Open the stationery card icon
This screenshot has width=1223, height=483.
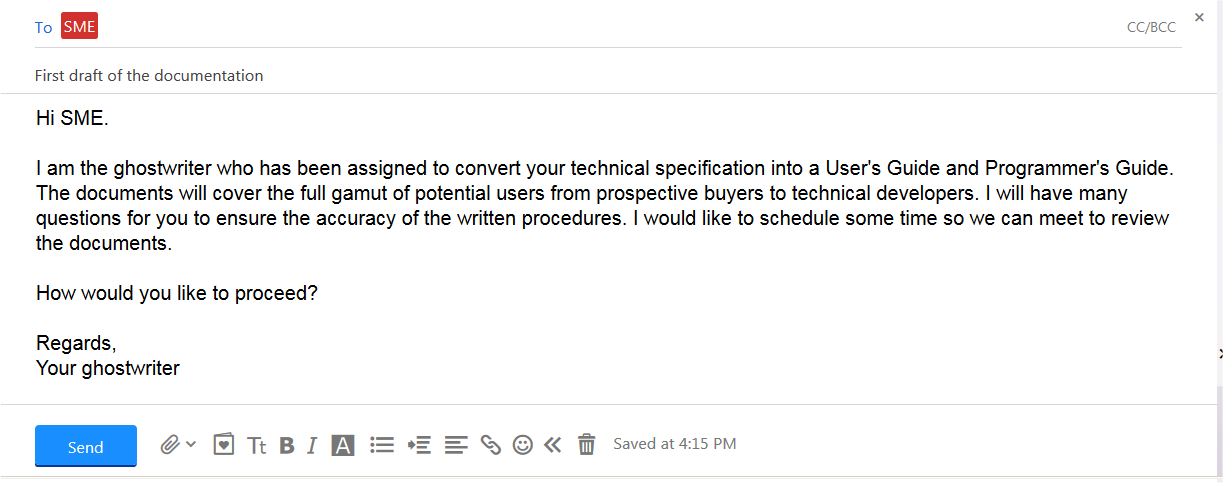pos(224,445)
